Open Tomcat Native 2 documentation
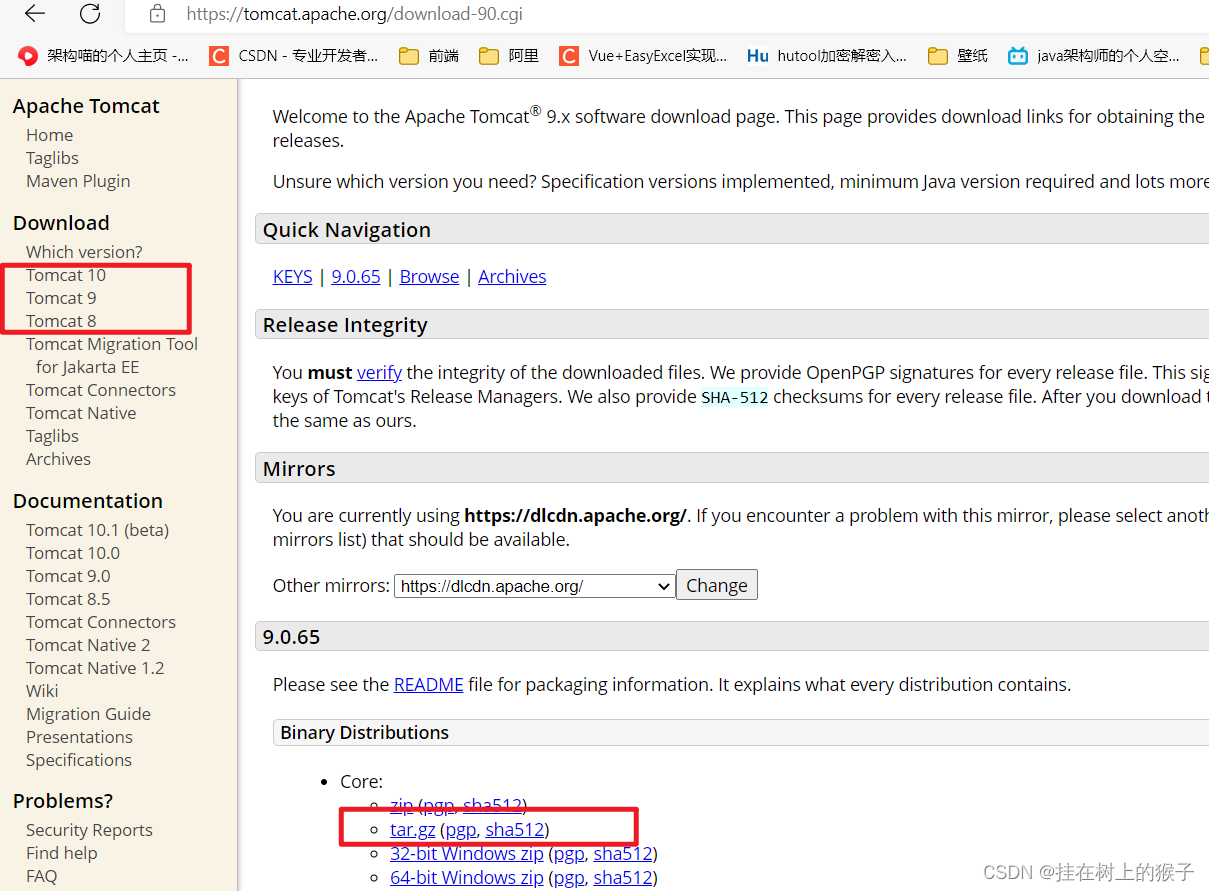1209x891 pixels. pos(88,645)
